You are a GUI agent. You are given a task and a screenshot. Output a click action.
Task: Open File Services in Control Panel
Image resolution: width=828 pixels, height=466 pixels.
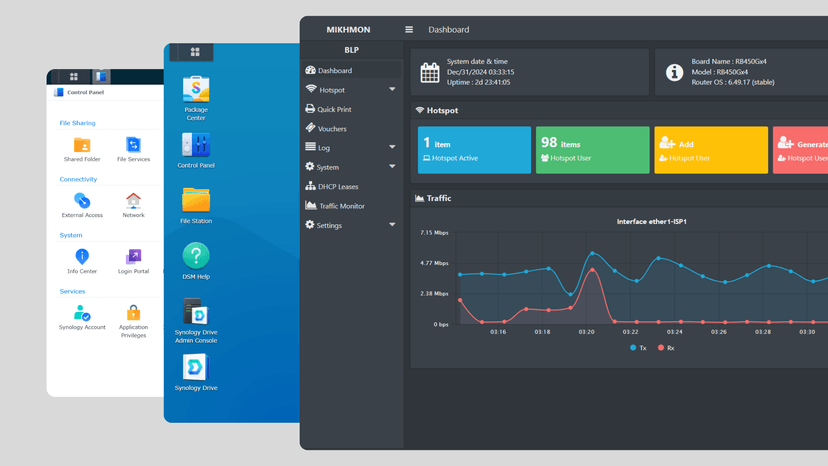click(133, 150)
